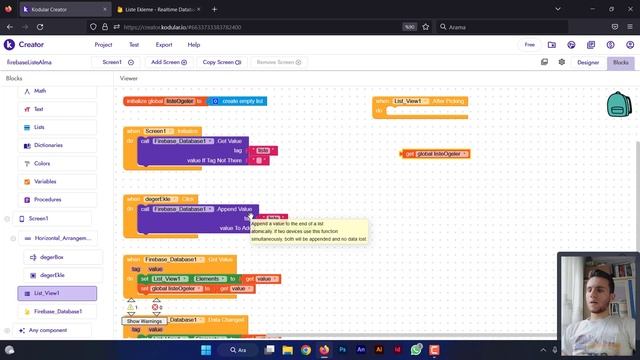This screenshot has width=640, height=360.
Task: Expand the Any component tree node
Action: pyautogui.click(x=7, y=331)
